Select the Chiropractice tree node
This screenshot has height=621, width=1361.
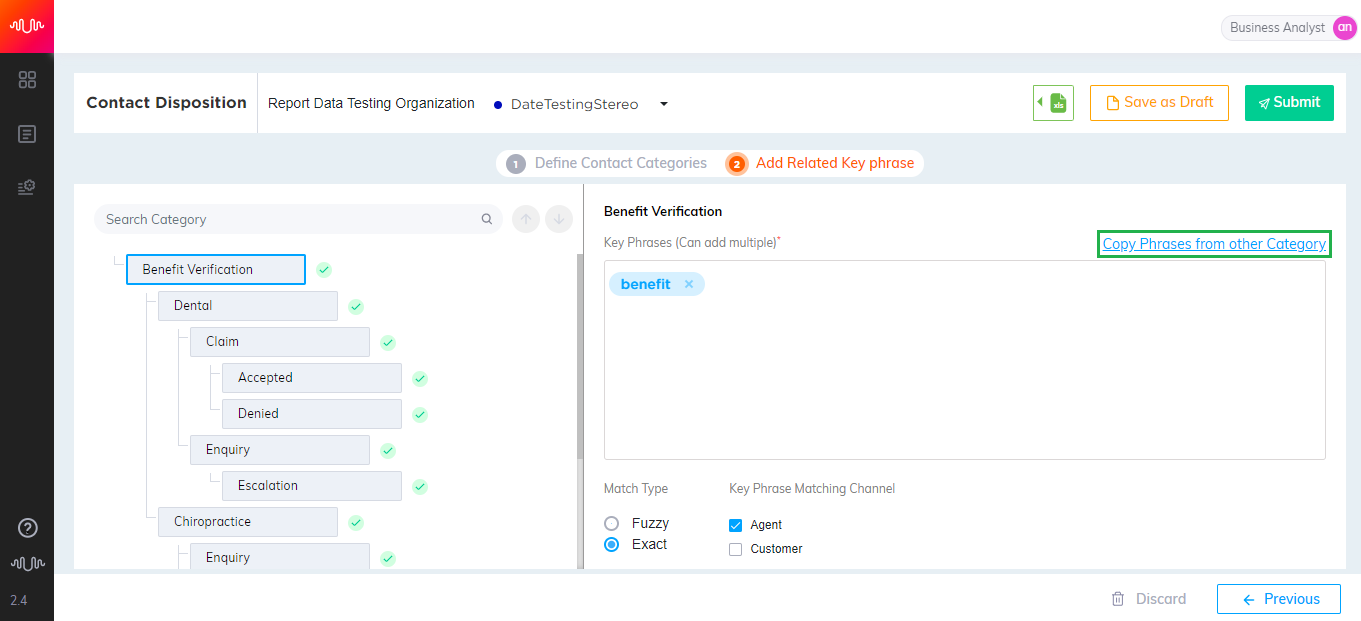pyautogui.click(x=248, y=522)
